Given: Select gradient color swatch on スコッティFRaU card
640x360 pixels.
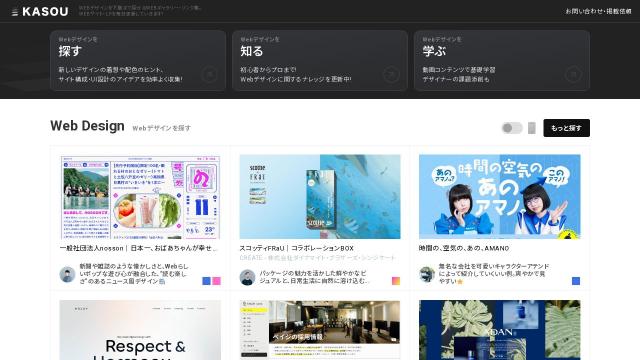Looking at the screenshot, I should (396, 281).
